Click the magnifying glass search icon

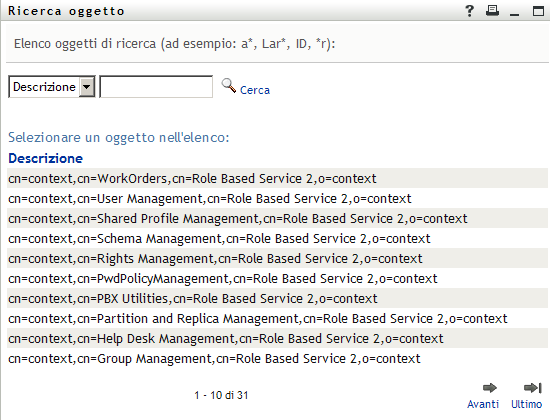coord(229,86)
